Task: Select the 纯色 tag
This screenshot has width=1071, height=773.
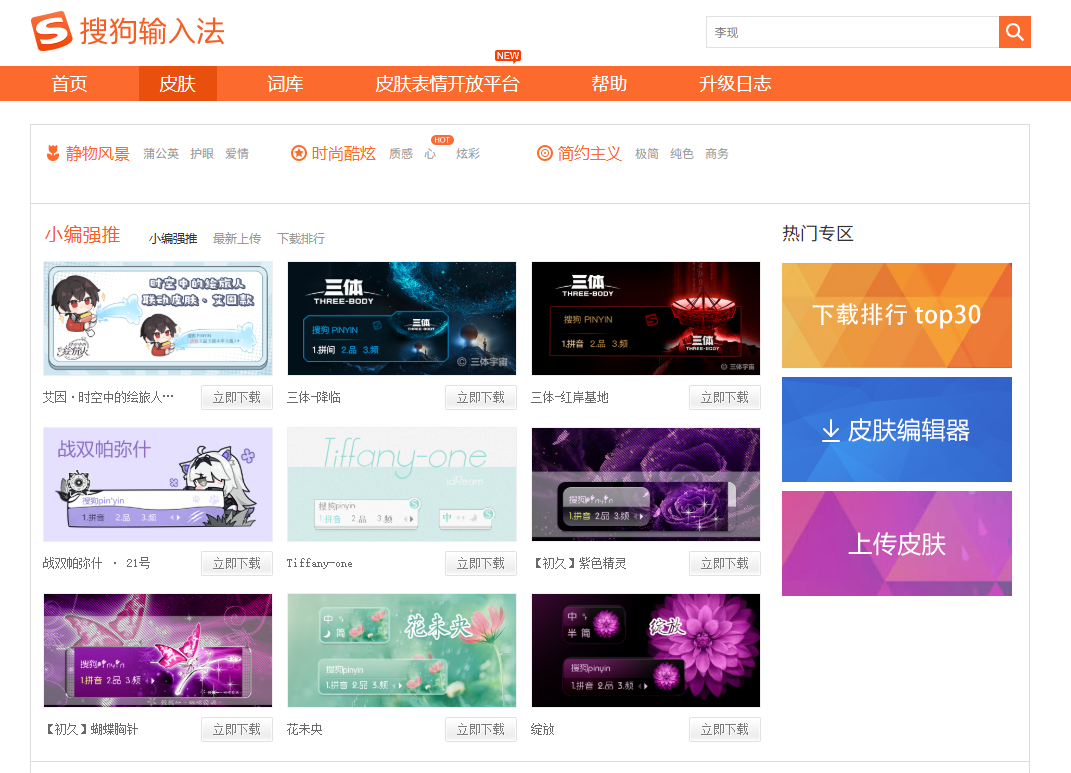Action: [682, 154]
